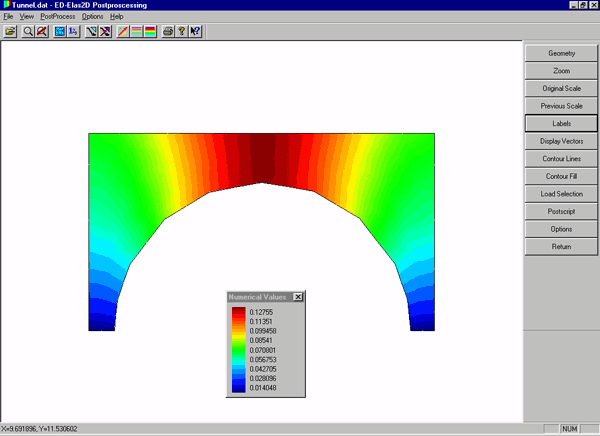Open a file with the folder icon
Image resolution: width=600 pixels, height=436 pixels.
pyautogui.click(x=10, y=31)
